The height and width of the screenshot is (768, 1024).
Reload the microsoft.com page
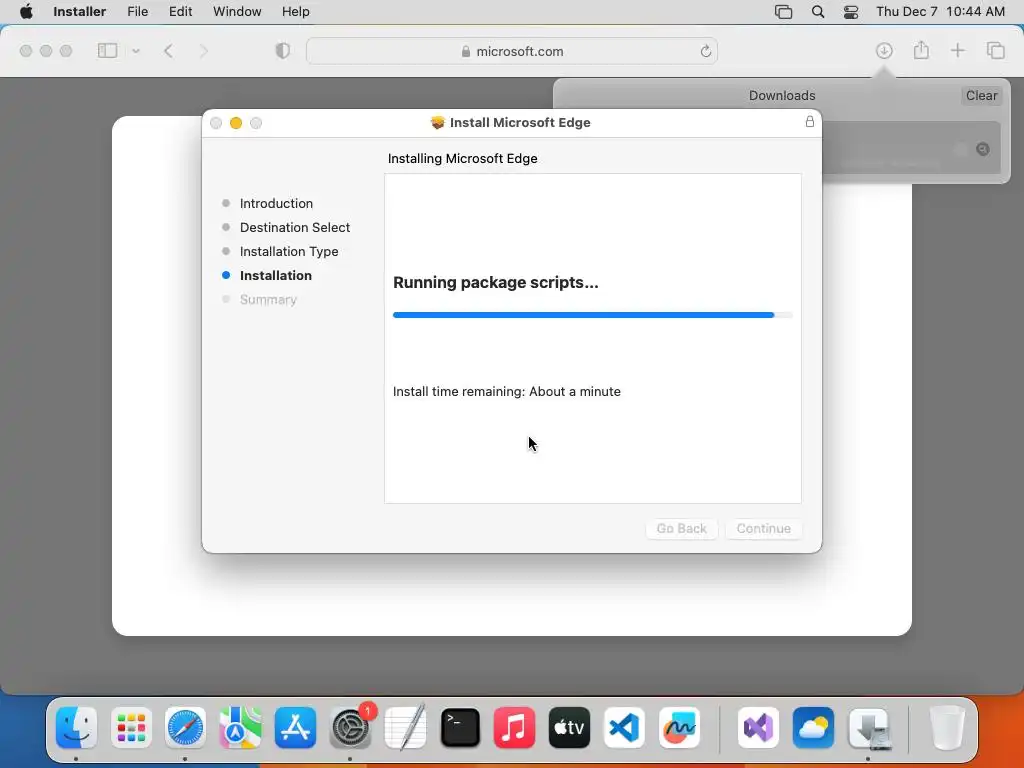[x=705, y=51]
